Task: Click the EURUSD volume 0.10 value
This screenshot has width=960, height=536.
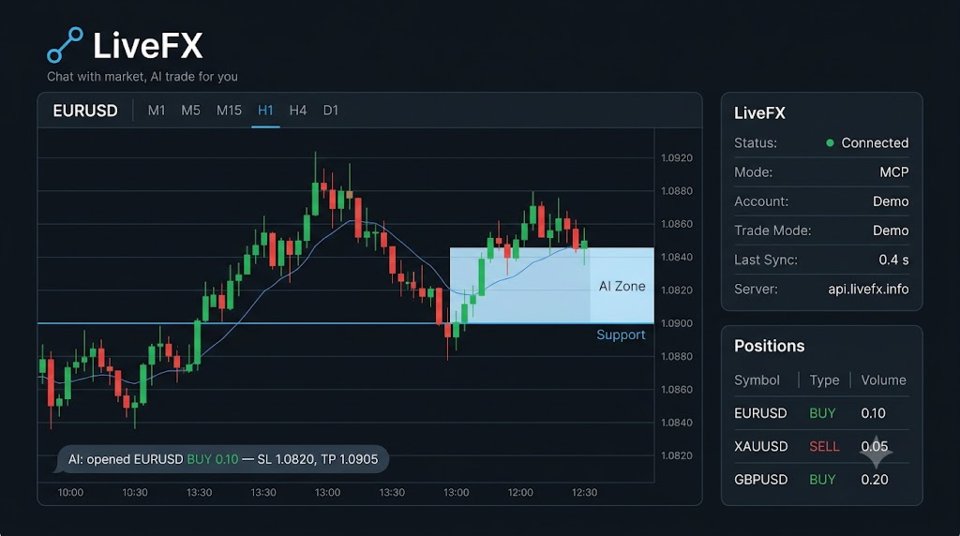Action: click(x=873, y=413)
